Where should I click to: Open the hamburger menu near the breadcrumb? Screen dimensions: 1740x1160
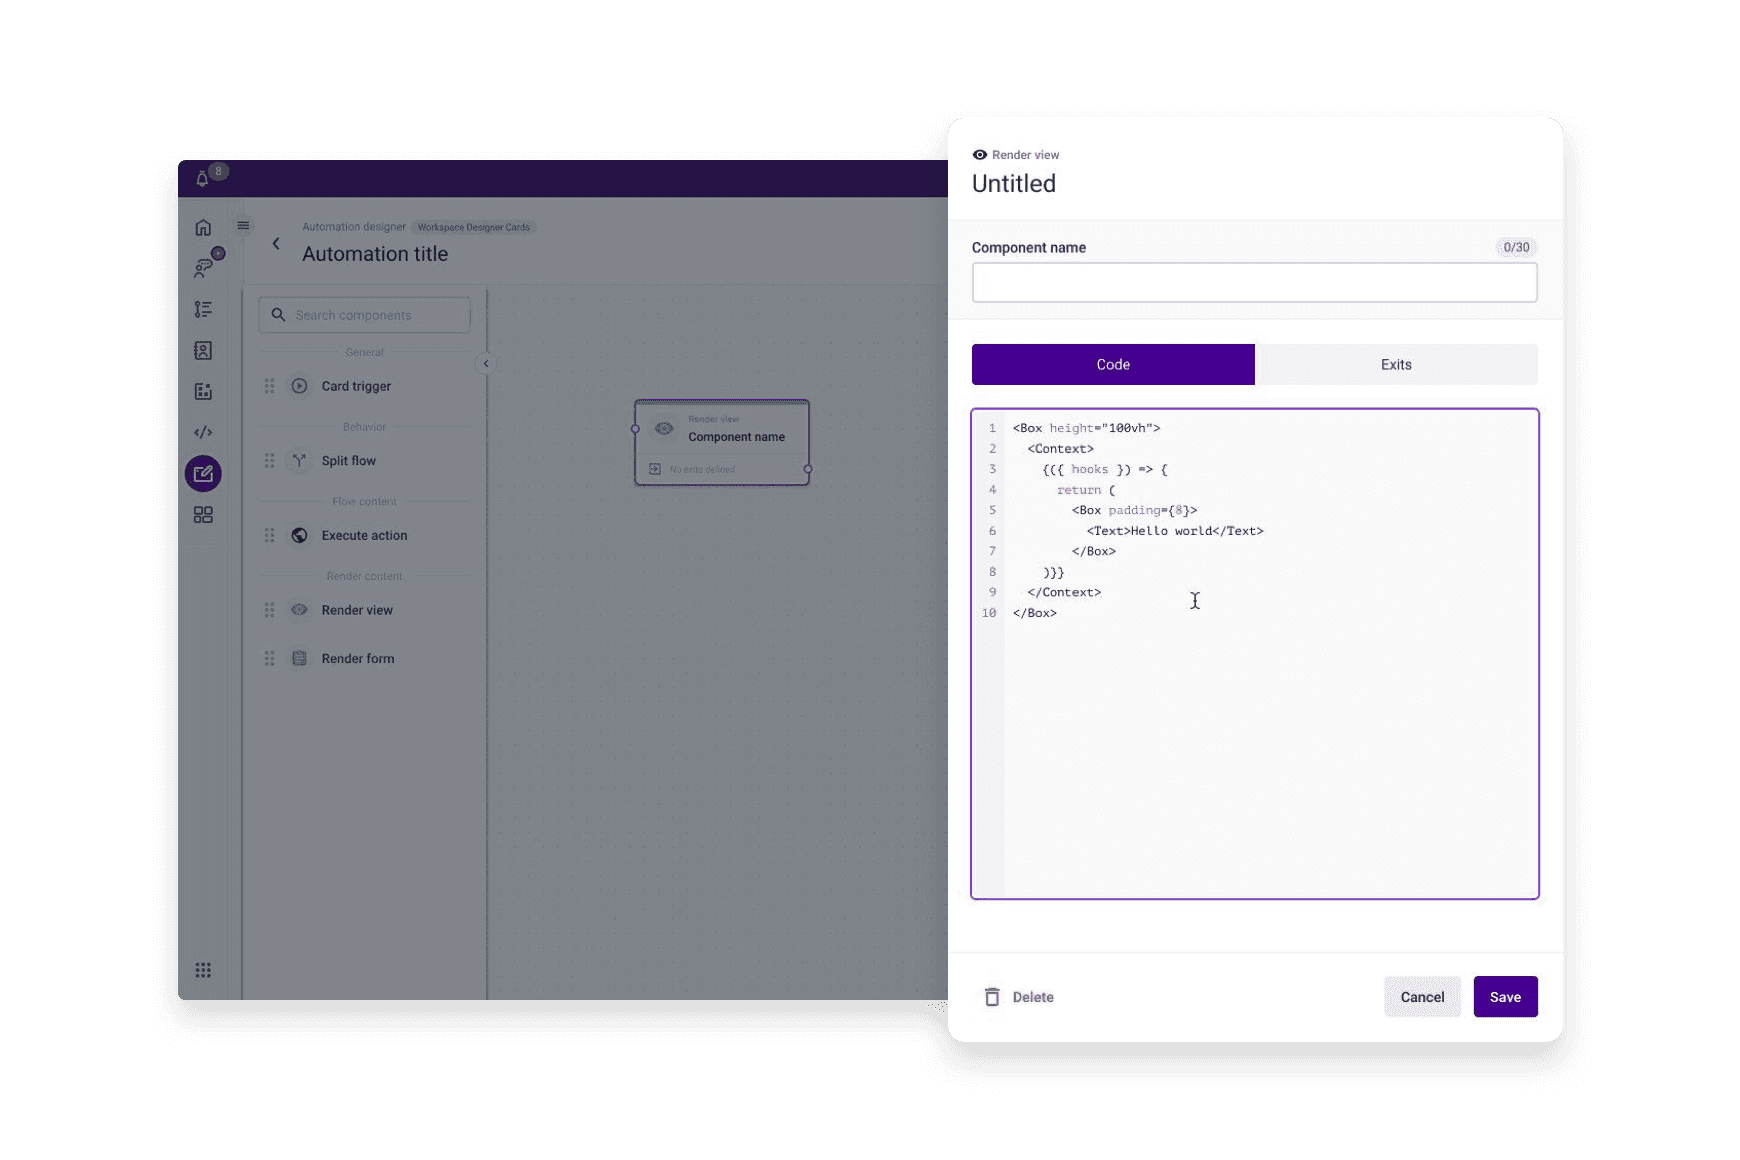243,226
